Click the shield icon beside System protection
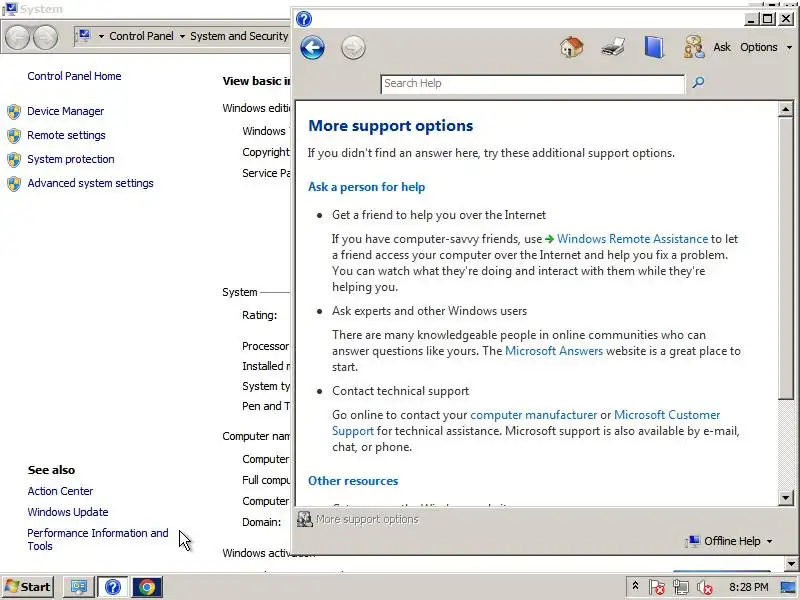Screen dimensions: 800x600 (x=14, y=159)
